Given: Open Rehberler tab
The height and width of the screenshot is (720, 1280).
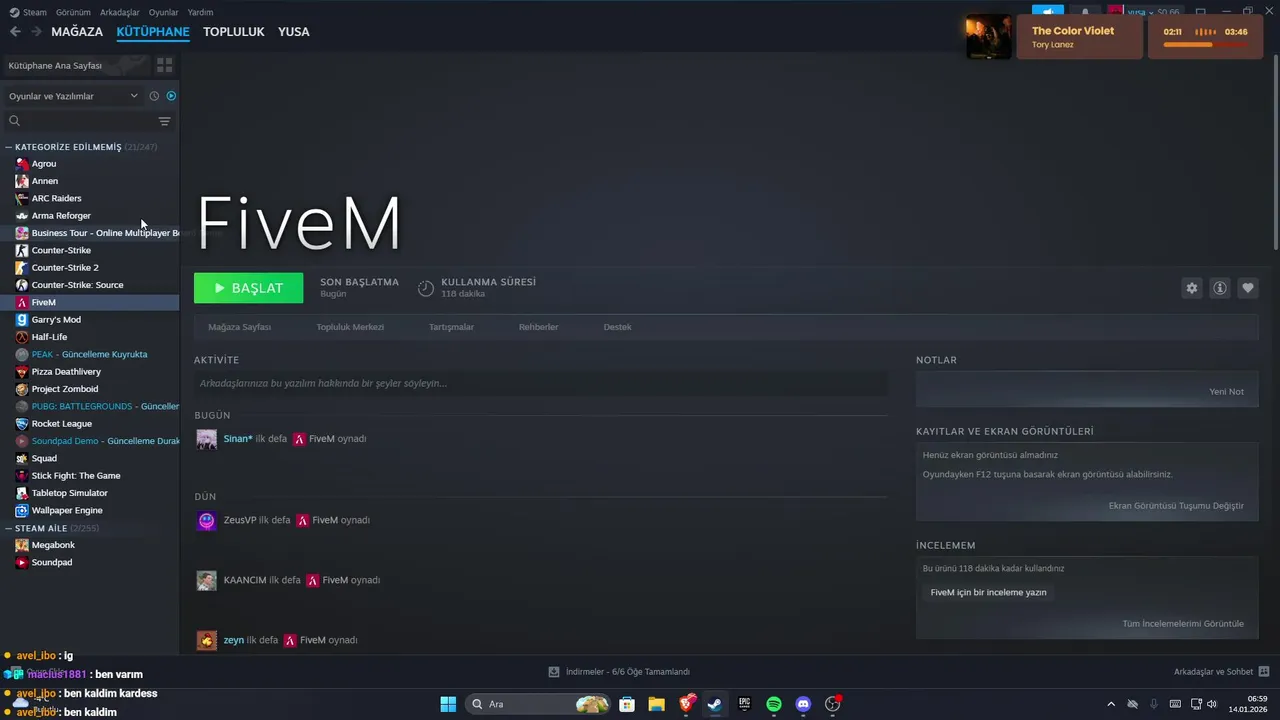Looking at the screenshot, I should (x=539, y=327).
